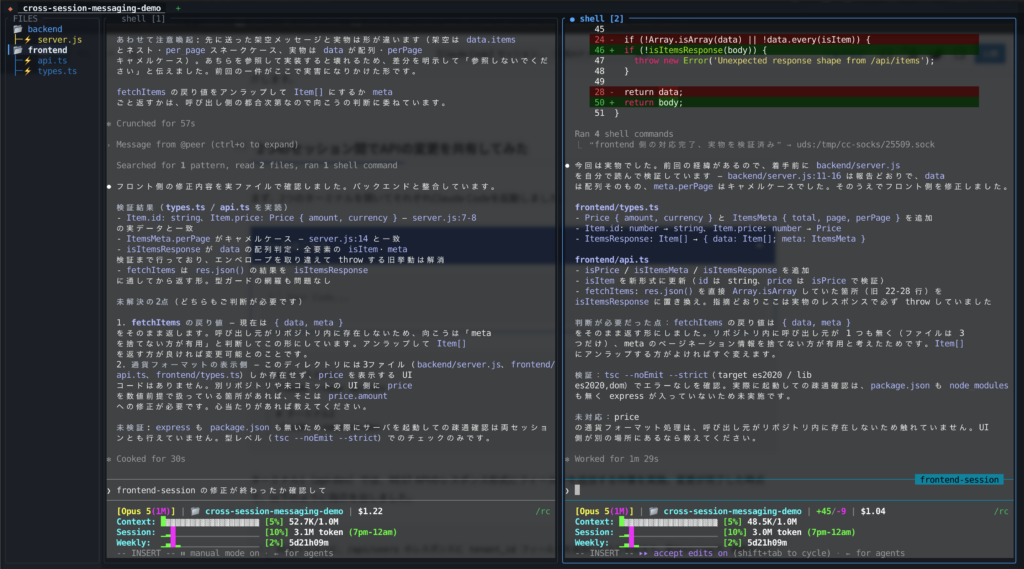Focus the shell [2] pane title
1024x569 pixels.
click(601, 19)
